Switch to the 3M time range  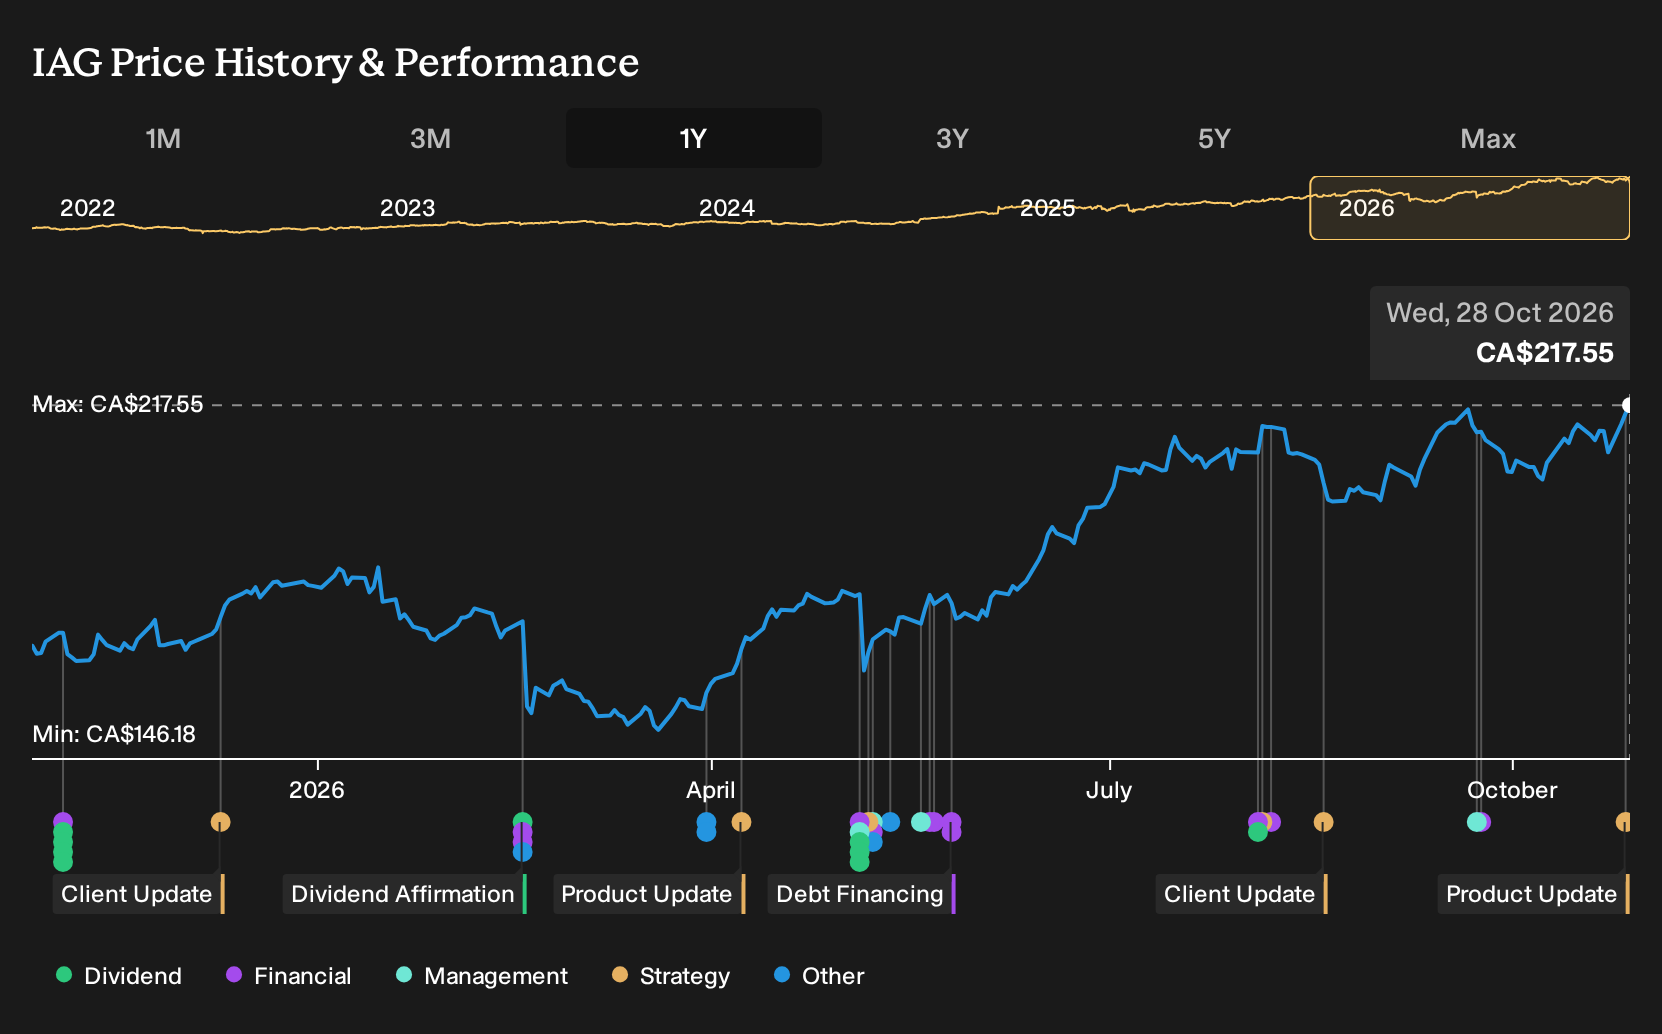(x=430, y=138)
